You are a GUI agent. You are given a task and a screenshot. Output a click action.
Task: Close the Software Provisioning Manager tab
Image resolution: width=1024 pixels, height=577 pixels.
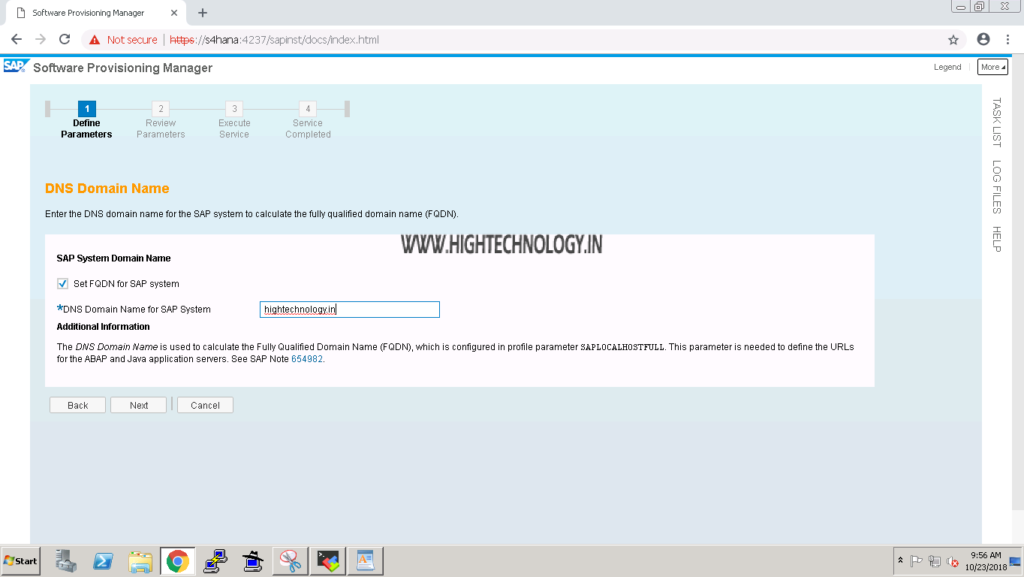pos(174,13)
